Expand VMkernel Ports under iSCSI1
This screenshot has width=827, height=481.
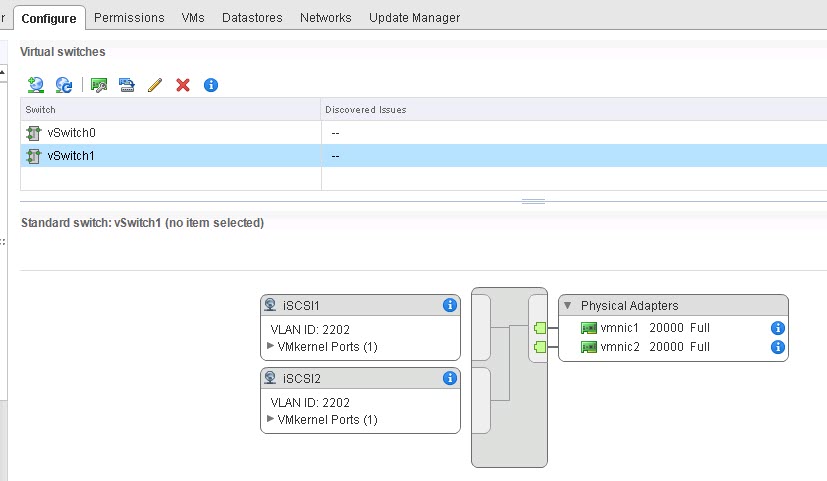coord(271,346)
